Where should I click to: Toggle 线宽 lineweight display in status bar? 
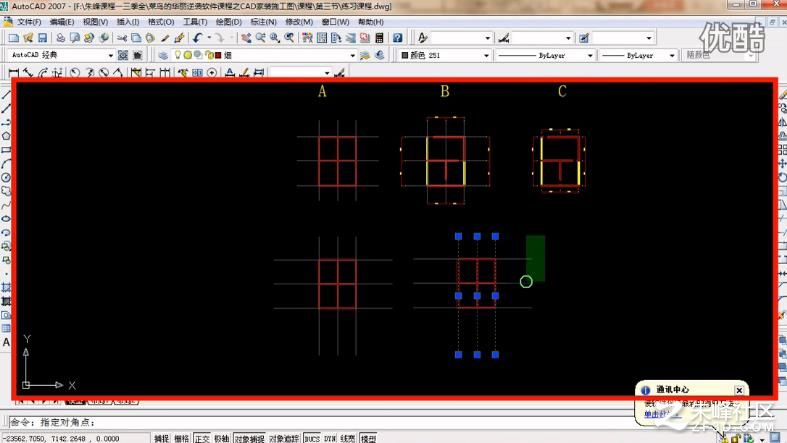pyautogui.click(x=348, y=438)
